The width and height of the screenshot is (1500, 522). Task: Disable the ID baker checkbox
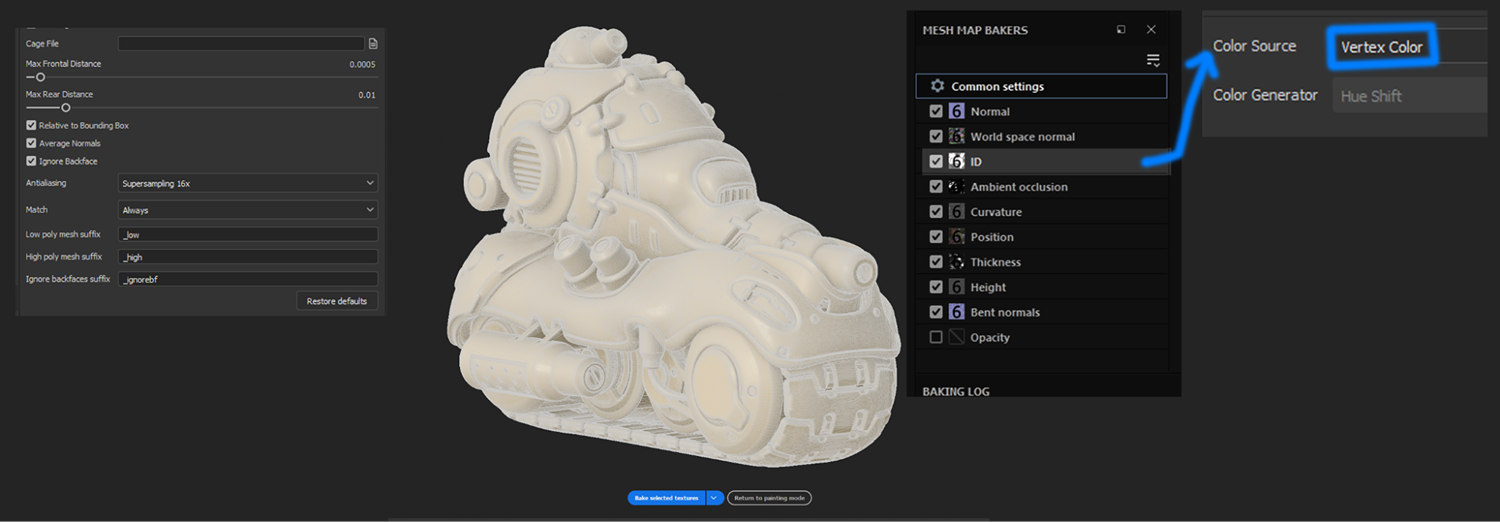click(x=936, y=161)
